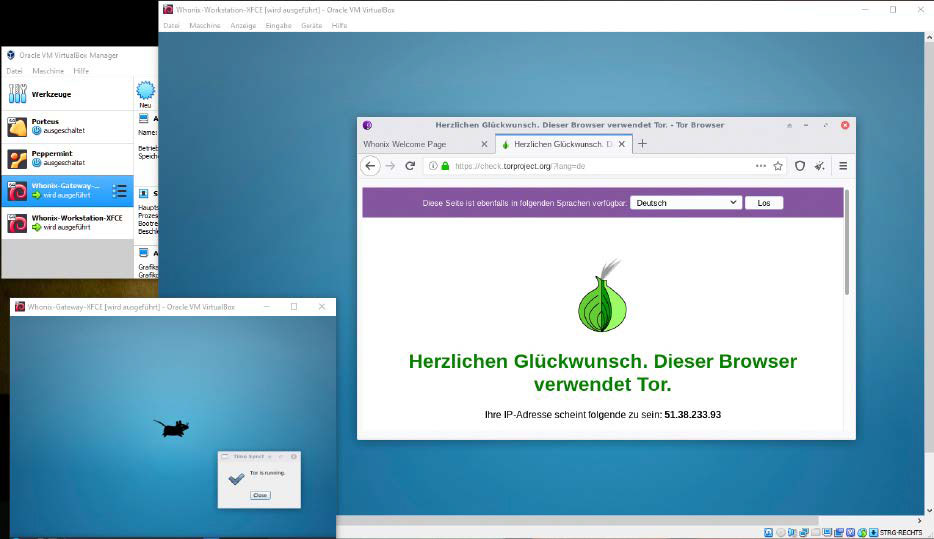The image size is (934, 539).
Task: Reload the check.torproject.org page
Action: 410,166
